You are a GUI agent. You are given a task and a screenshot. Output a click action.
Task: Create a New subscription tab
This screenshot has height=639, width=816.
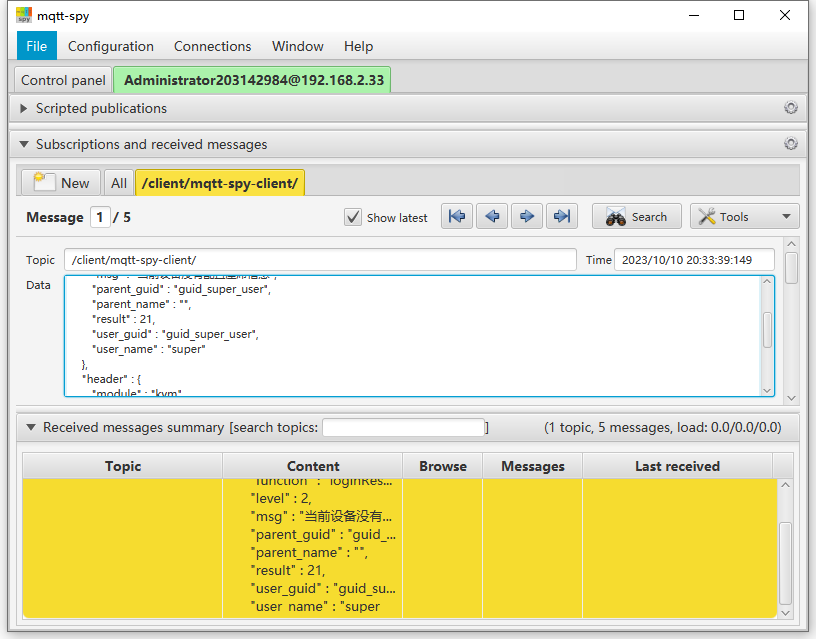[61, 183]
